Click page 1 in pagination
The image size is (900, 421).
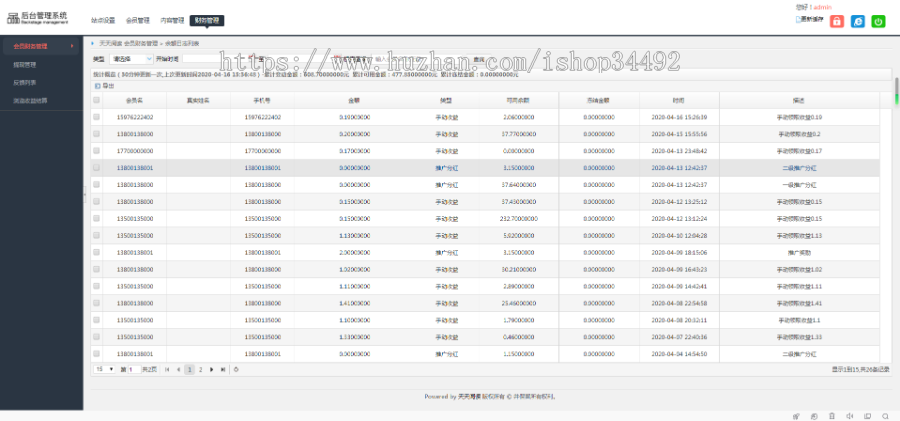pyautogui.click(x=189, y=369)
